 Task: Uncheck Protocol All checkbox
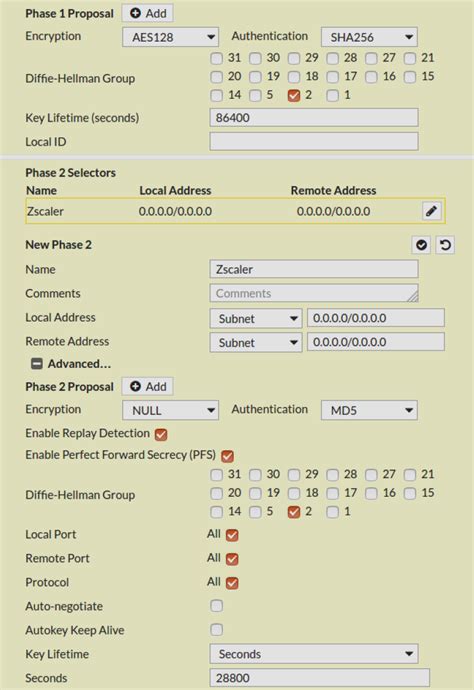click(x=232, y=583)
